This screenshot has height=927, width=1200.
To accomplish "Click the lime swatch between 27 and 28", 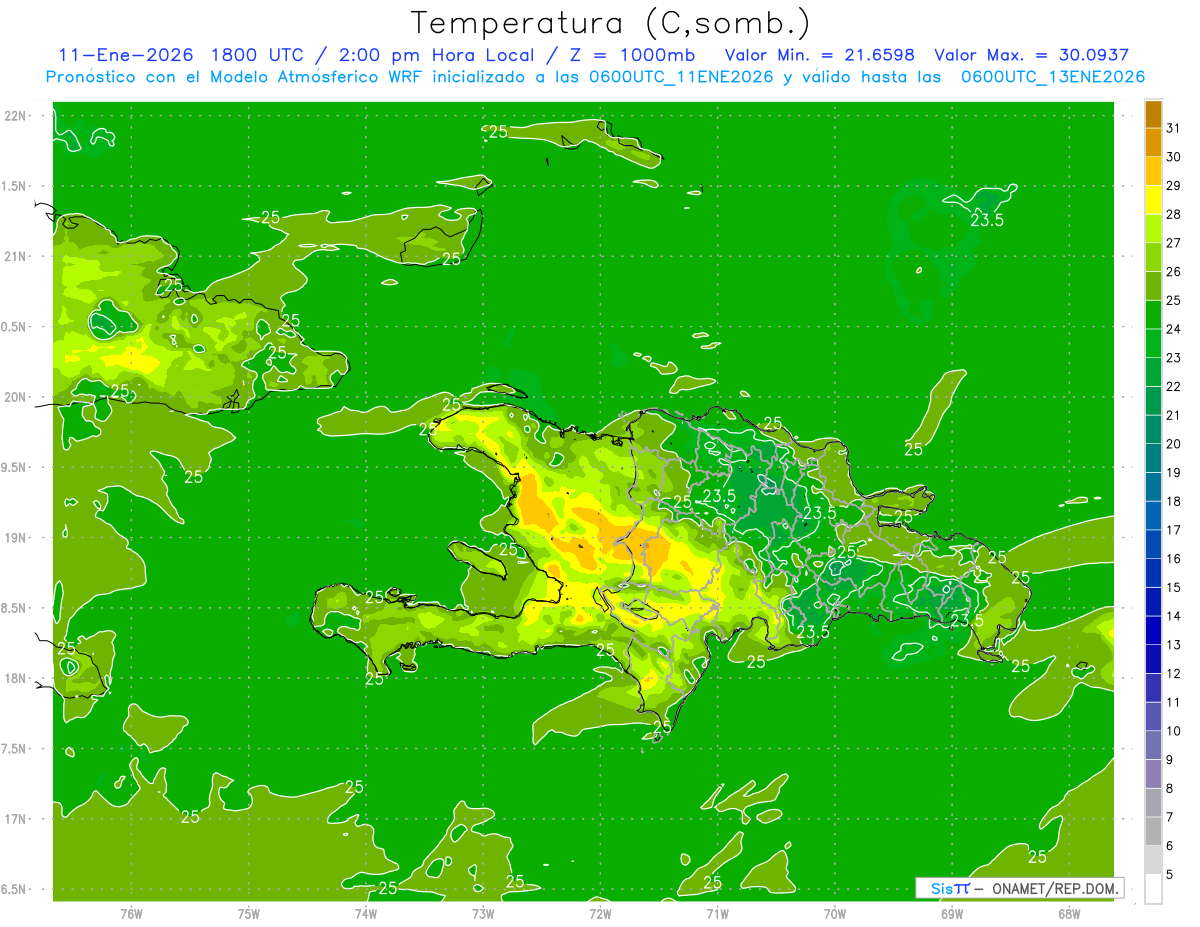I will tap(1153, 229).
